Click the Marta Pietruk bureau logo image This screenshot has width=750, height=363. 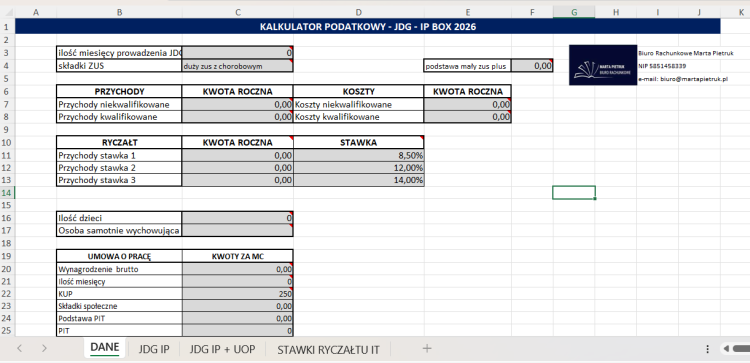[603, 65]
